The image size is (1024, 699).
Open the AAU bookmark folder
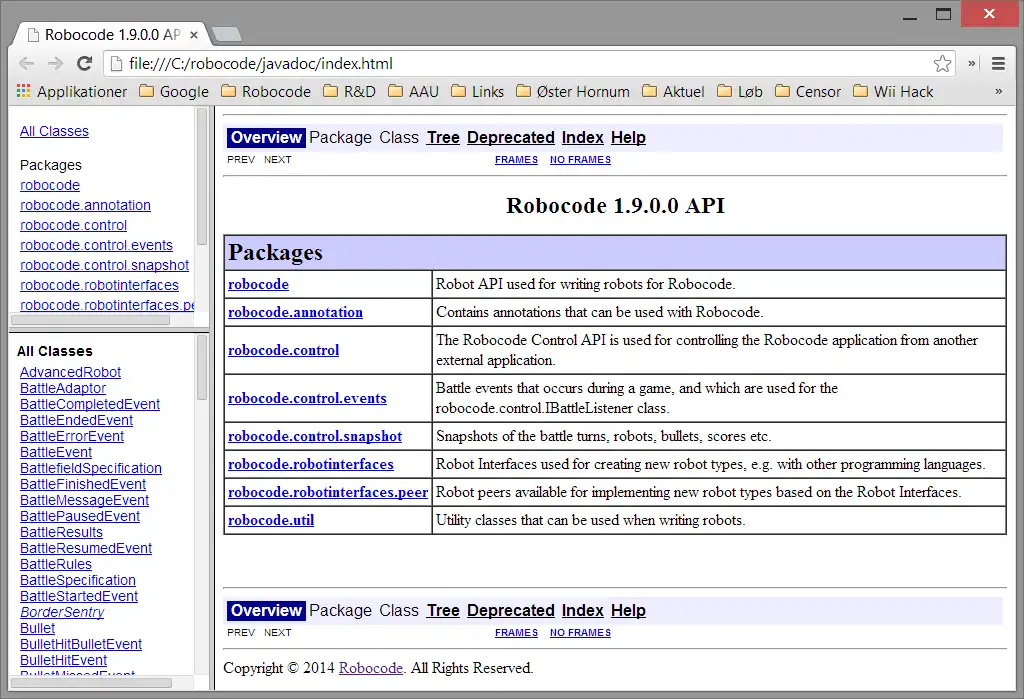[413, 91]
